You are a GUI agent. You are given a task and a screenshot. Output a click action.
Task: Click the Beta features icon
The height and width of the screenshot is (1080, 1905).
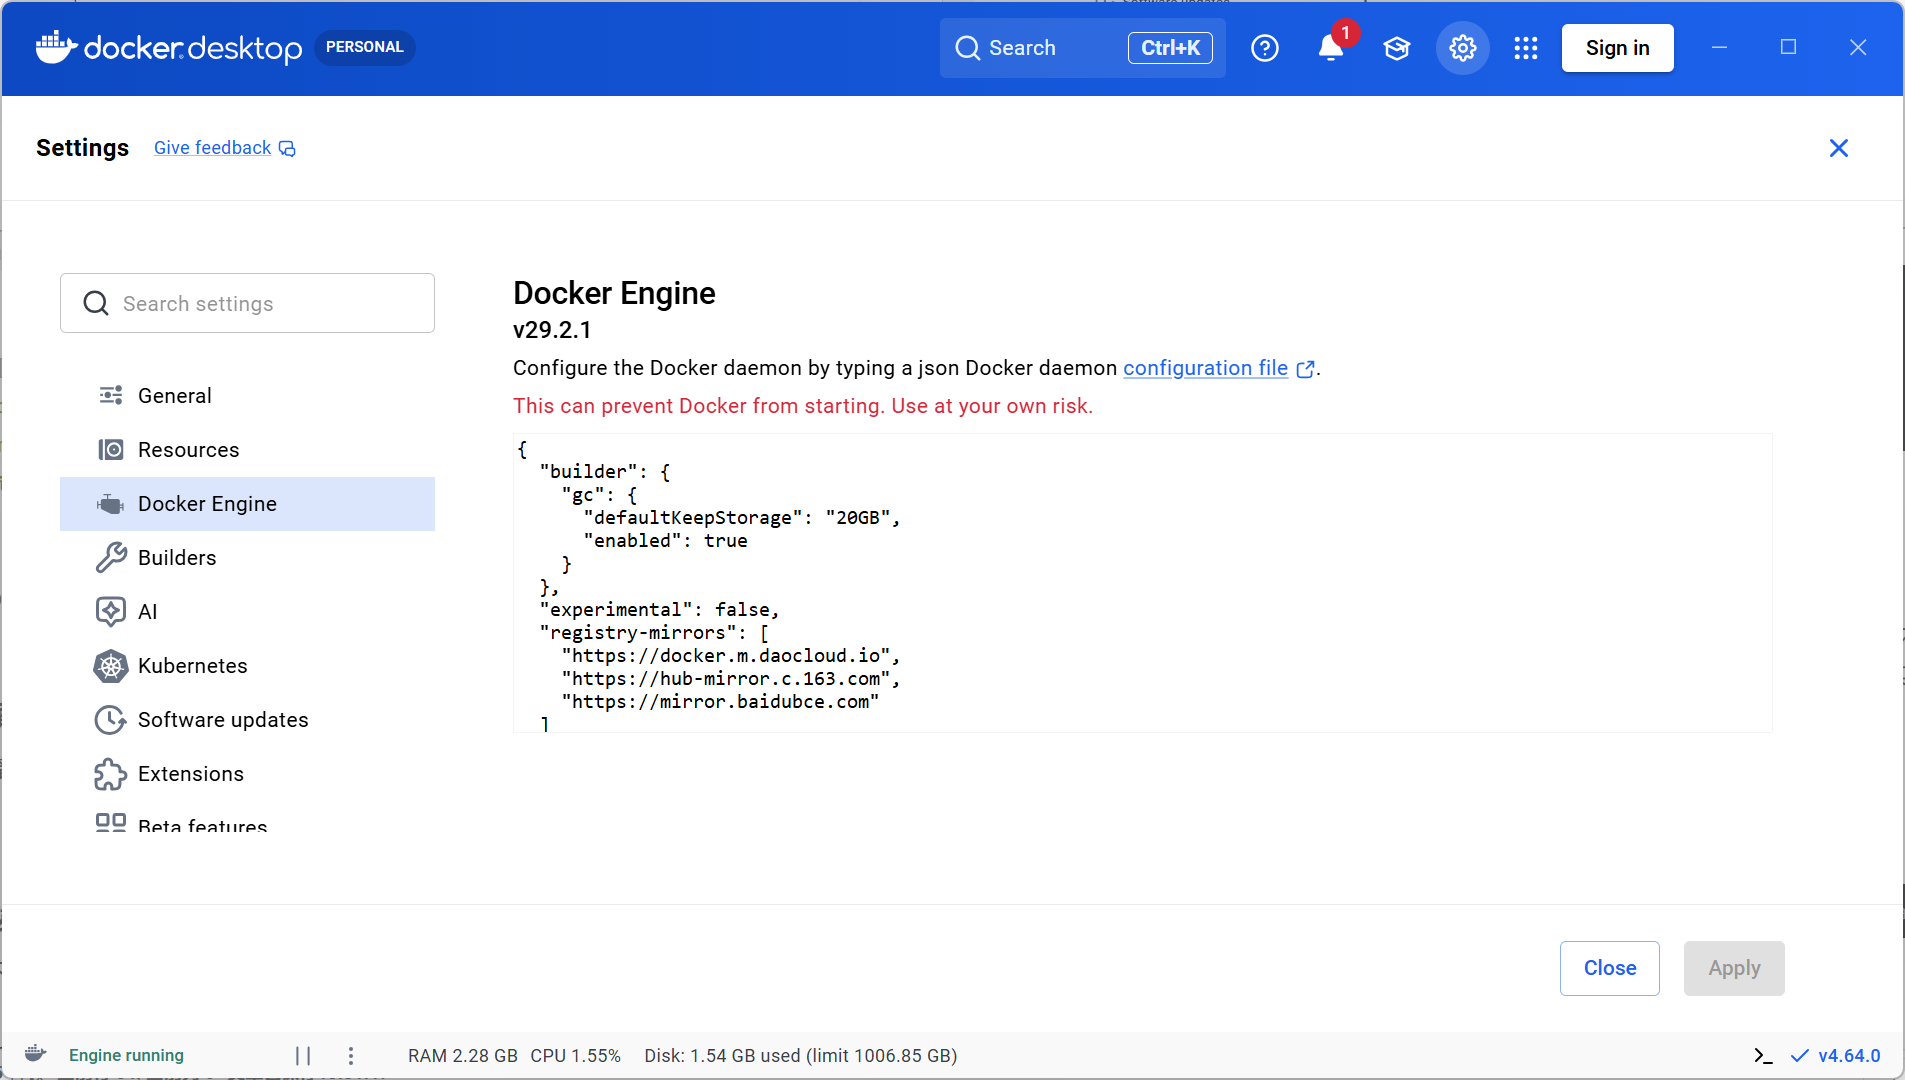click(111, 822)
